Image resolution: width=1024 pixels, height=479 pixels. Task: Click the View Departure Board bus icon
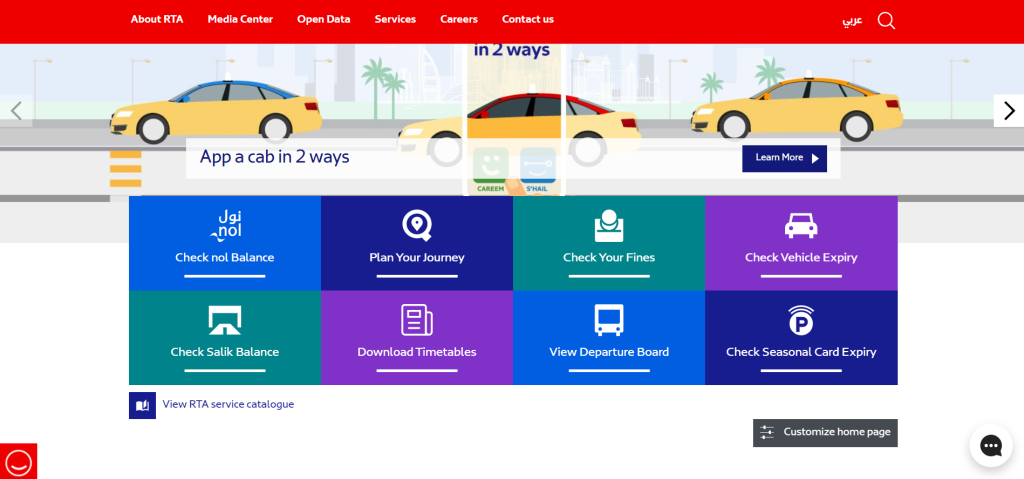click(609, 320)
